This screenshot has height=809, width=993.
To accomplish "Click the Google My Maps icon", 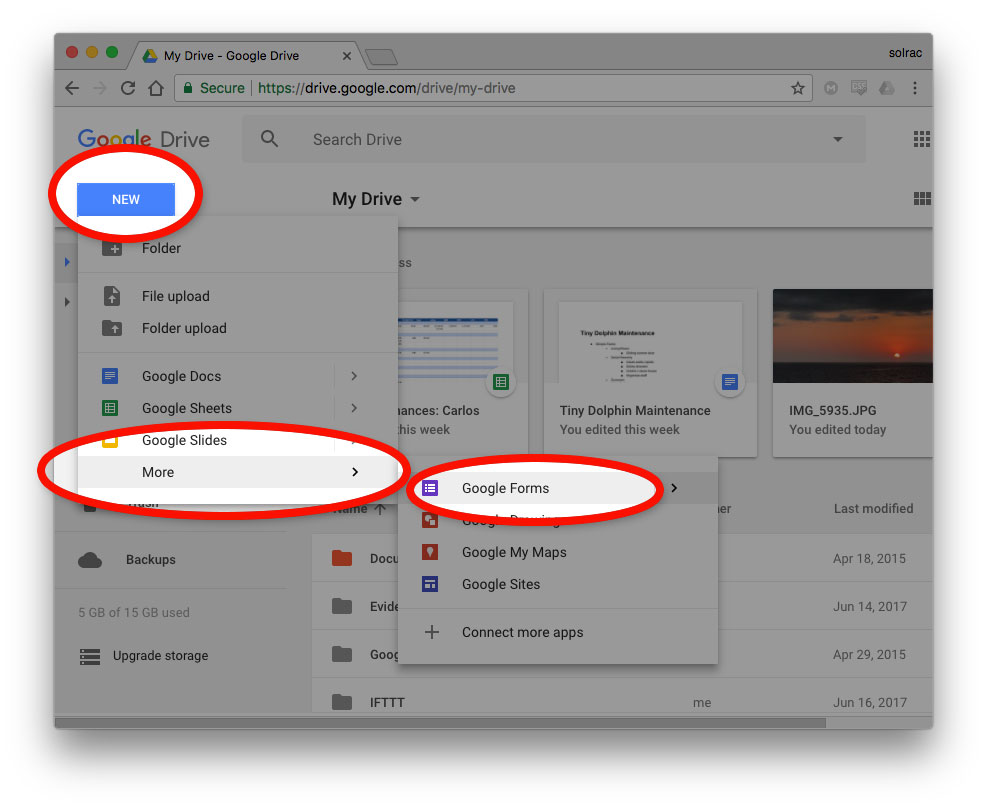I will click(x=430, y=552).
